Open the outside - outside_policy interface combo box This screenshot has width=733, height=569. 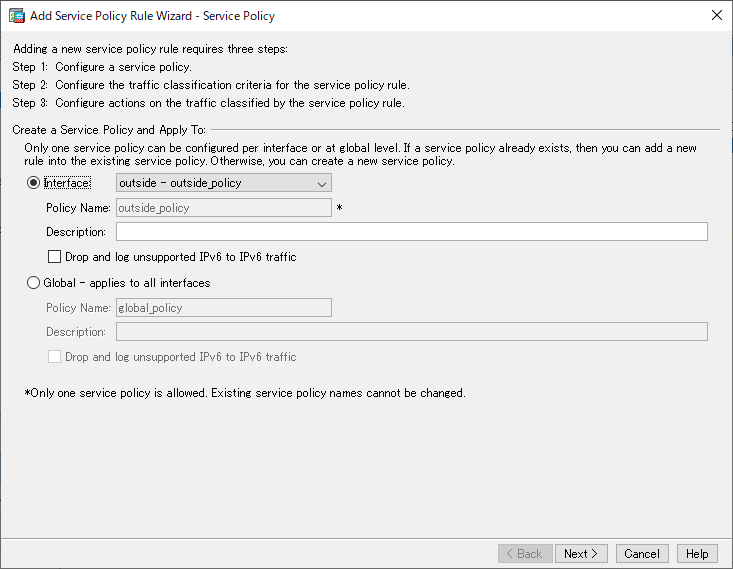click(223, 183)
